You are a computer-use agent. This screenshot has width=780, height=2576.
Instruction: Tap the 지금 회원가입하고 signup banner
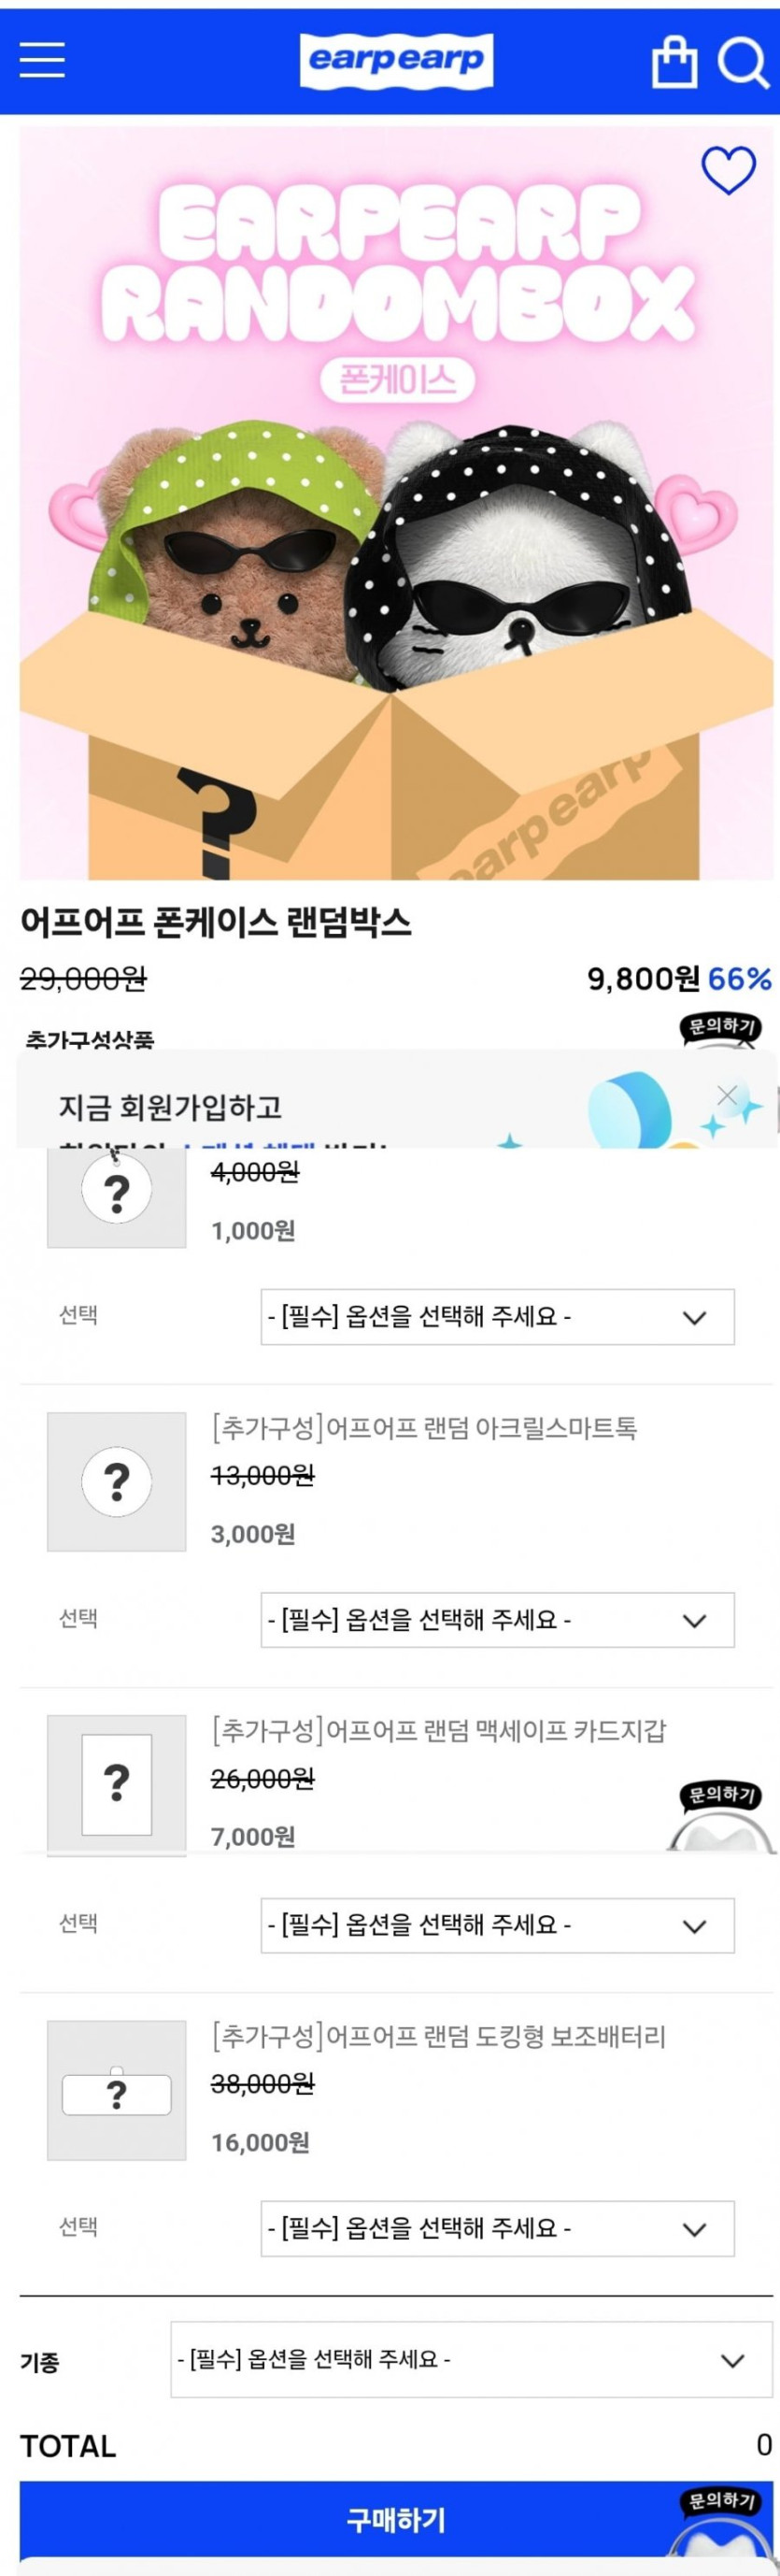click(300, 1108)
